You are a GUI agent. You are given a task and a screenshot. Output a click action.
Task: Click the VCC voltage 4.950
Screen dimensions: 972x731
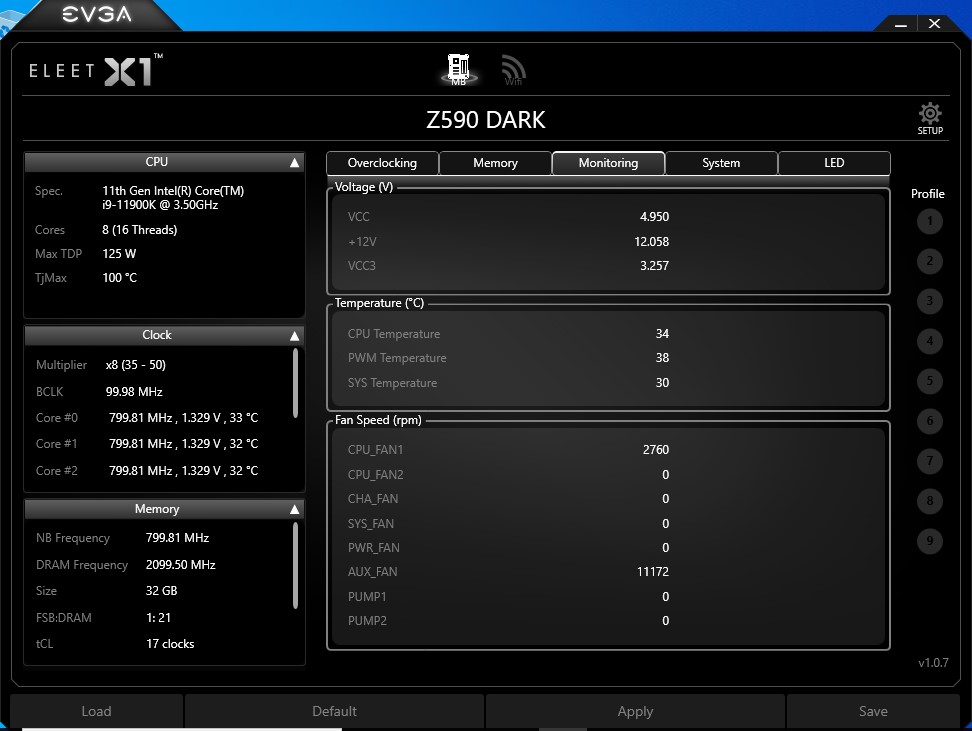click(655, 216)
